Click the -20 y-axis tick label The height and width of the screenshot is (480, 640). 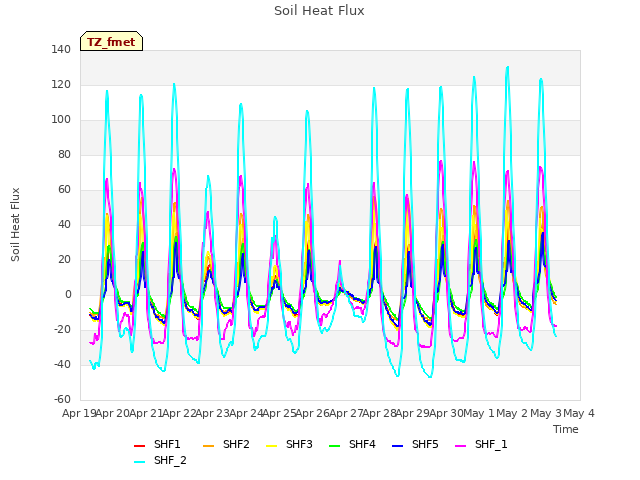click(x=62, y=330)
